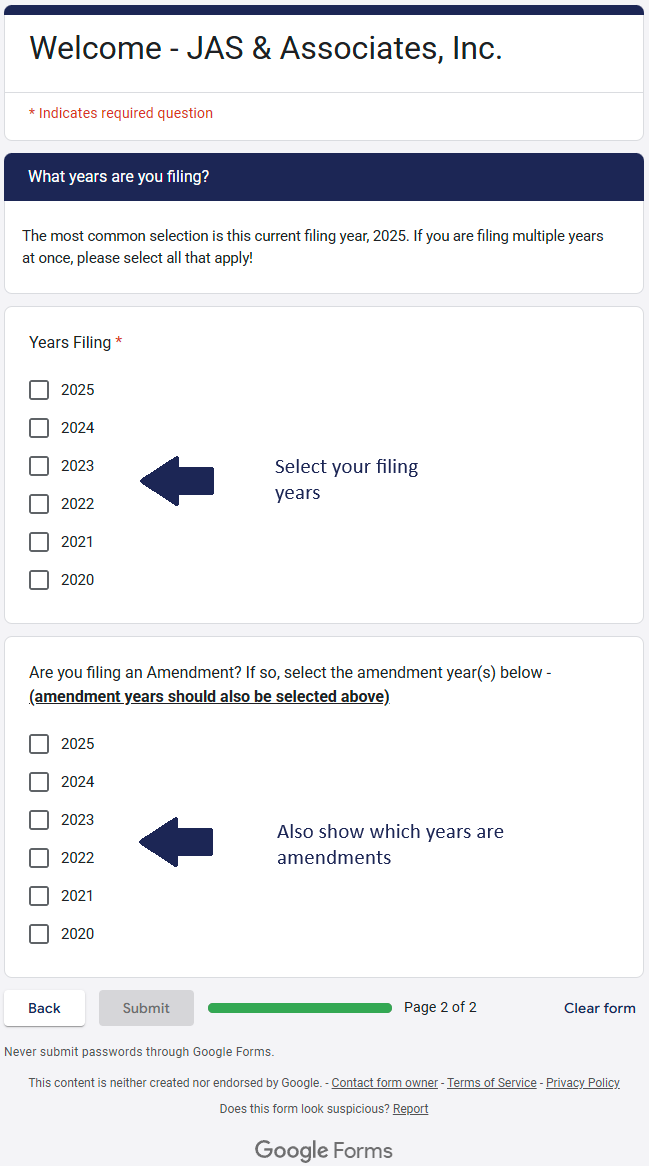Select 2023 as an amendment year
The height and width of the screenshot is (1166, 649).
point(39,820)
